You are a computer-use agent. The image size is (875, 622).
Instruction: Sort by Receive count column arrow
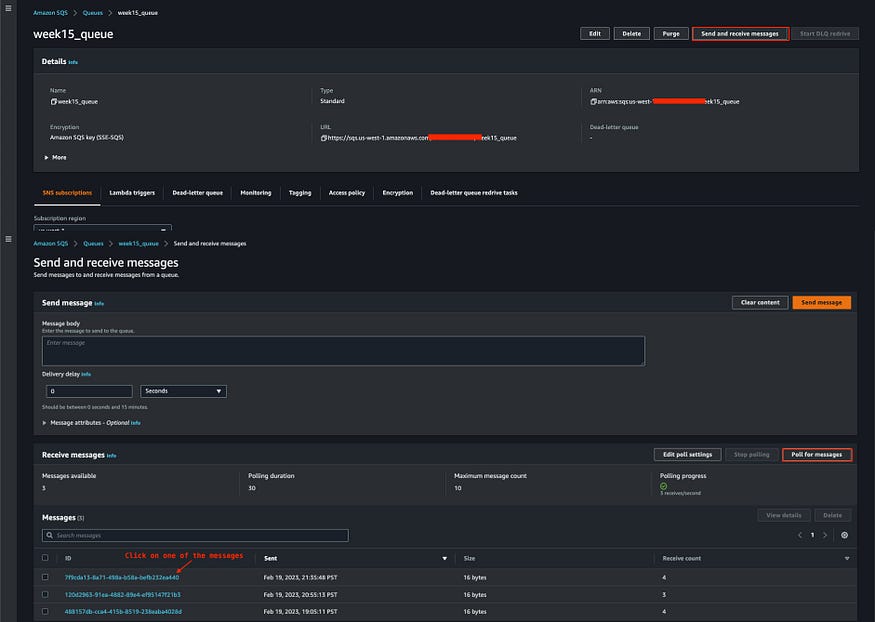[847, 558]
